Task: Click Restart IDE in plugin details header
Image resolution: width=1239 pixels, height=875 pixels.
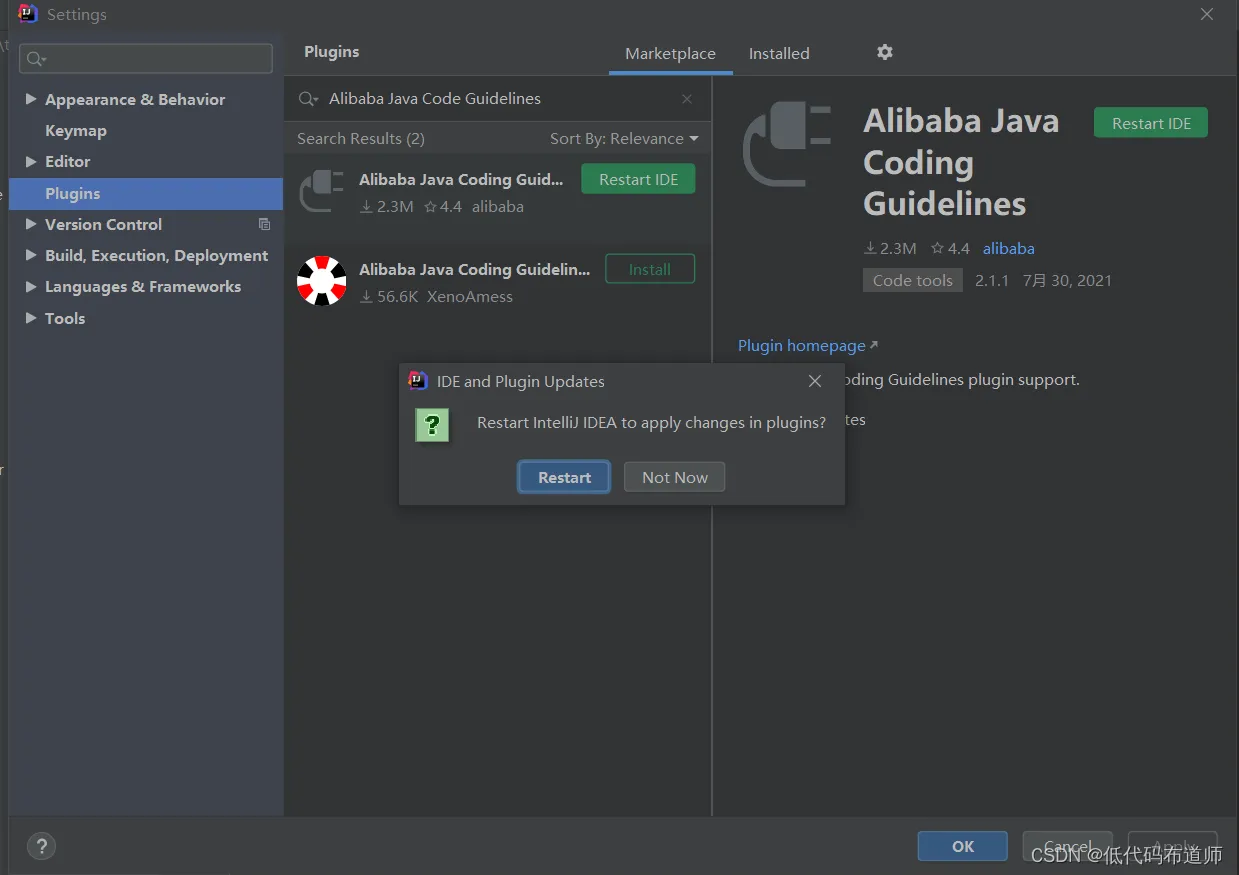Action: click(x=1151, y=123)
